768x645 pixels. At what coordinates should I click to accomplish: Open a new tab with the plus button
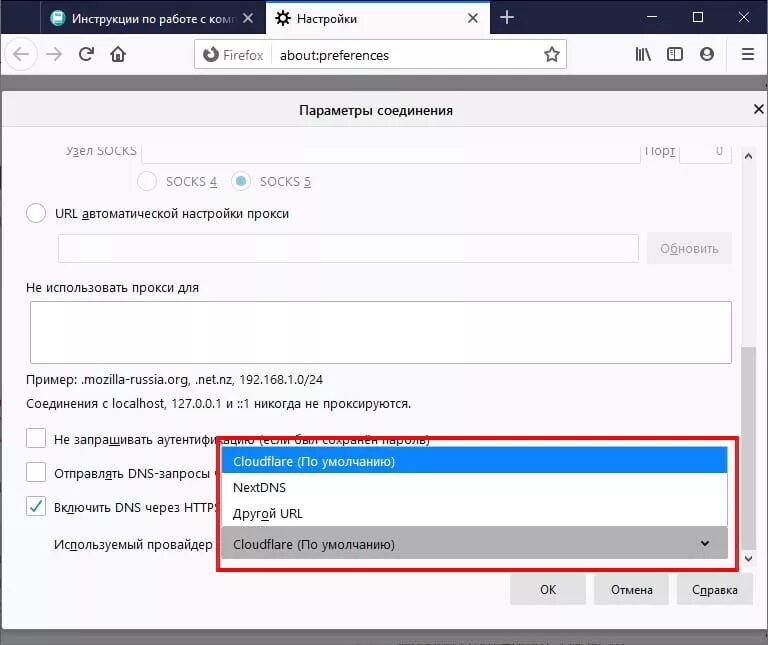[507, 18]
